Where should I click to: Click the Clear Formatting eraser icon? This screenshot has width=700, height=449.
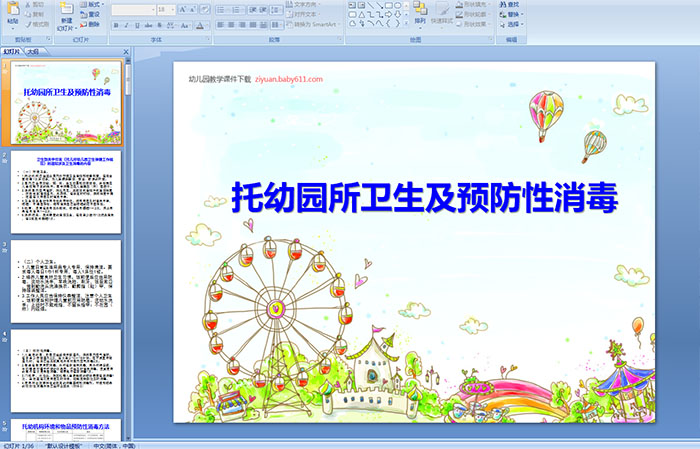point(205,9)
